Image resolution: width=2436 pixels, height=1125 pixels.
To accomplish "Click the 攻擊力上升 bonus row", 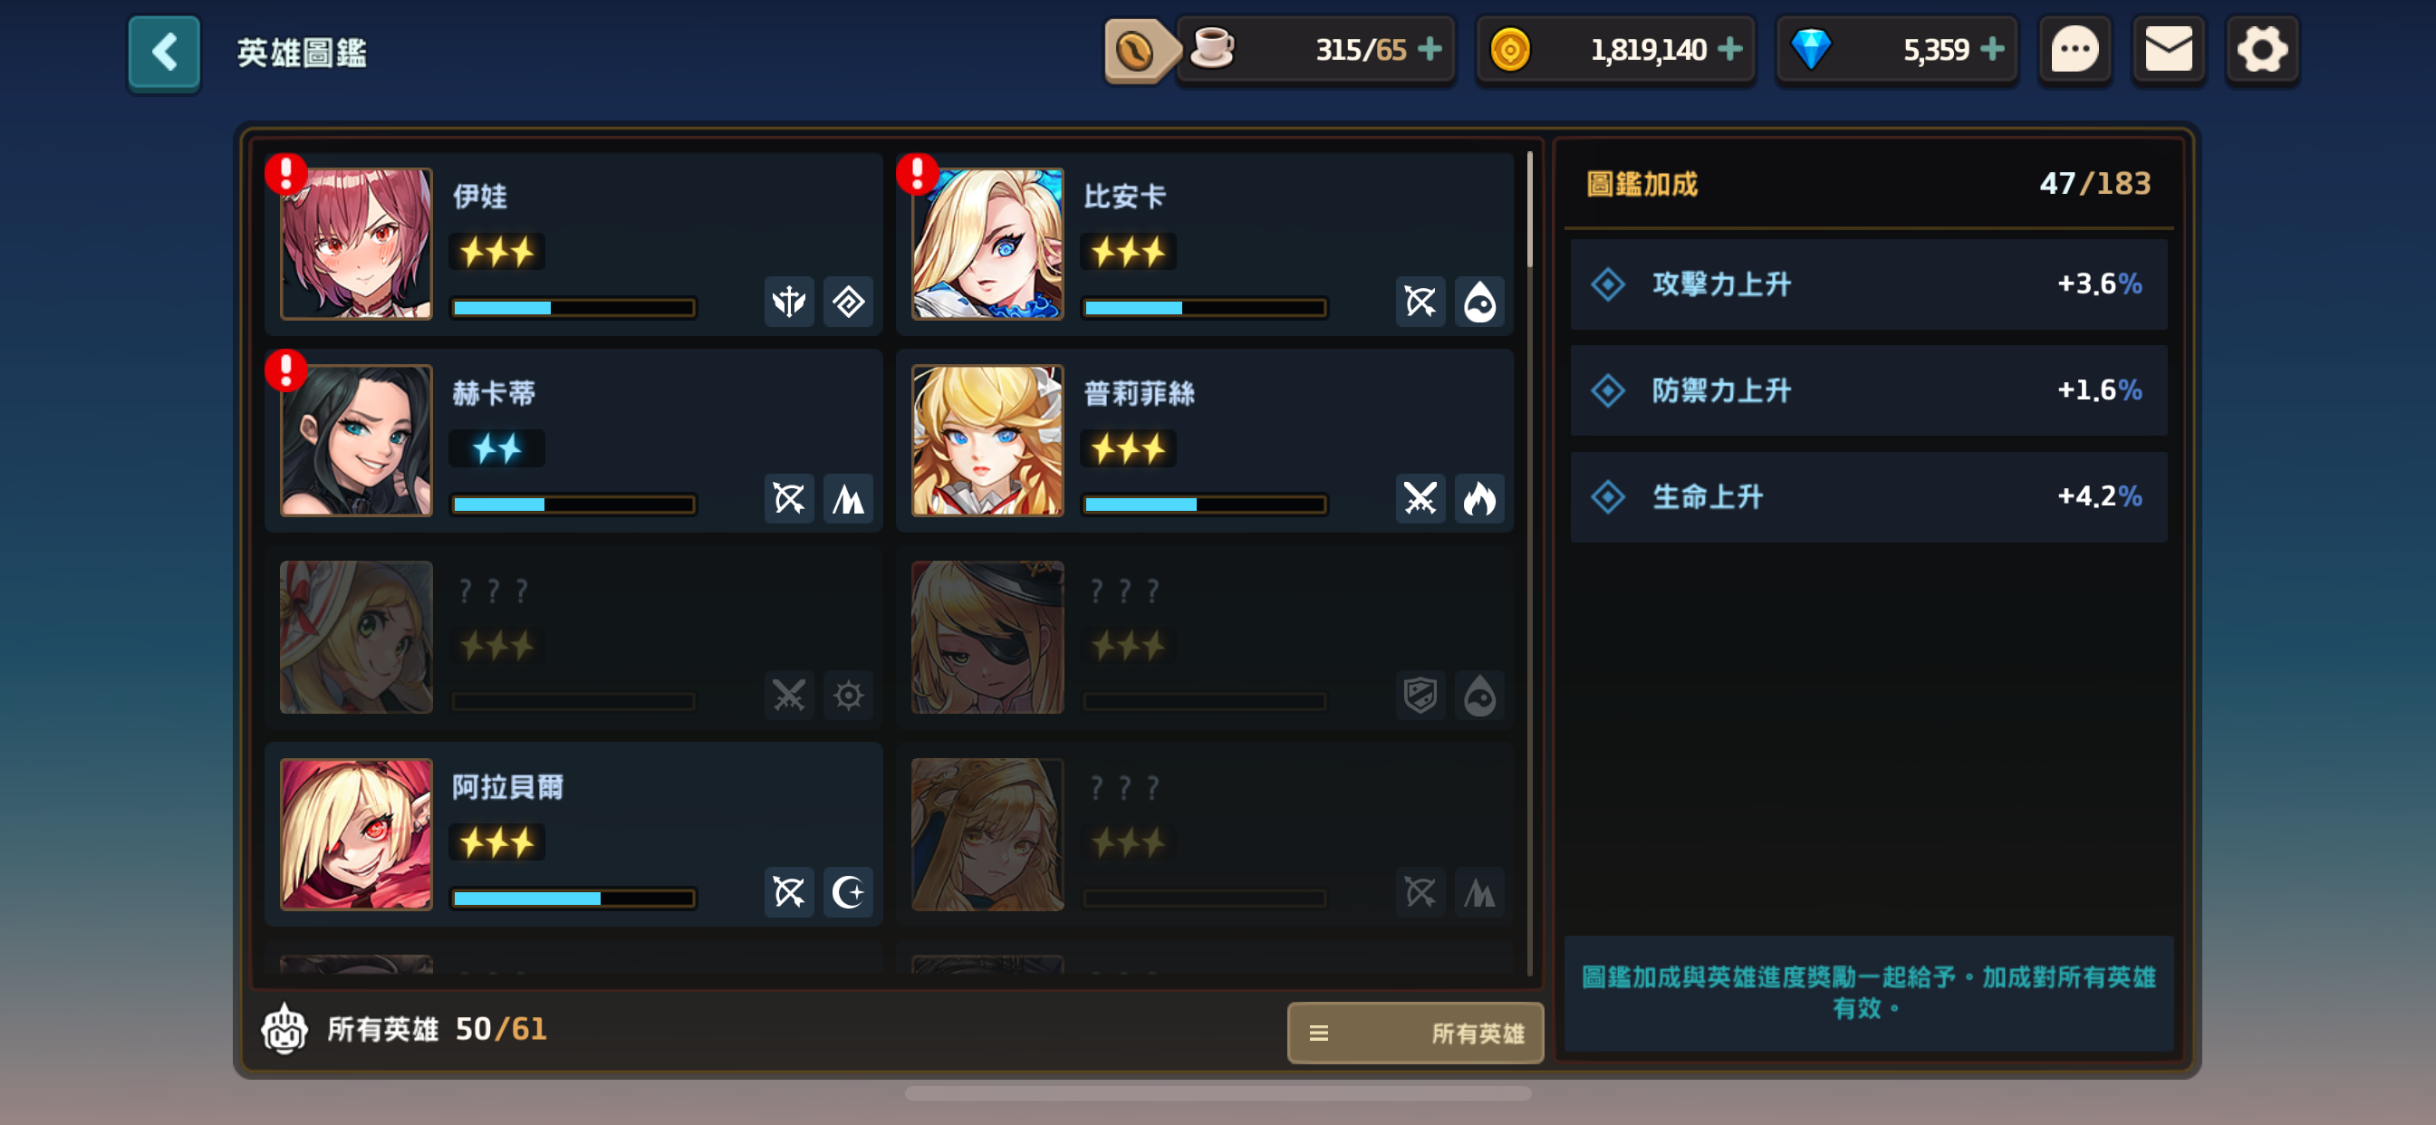I will tap(1868, 284).
